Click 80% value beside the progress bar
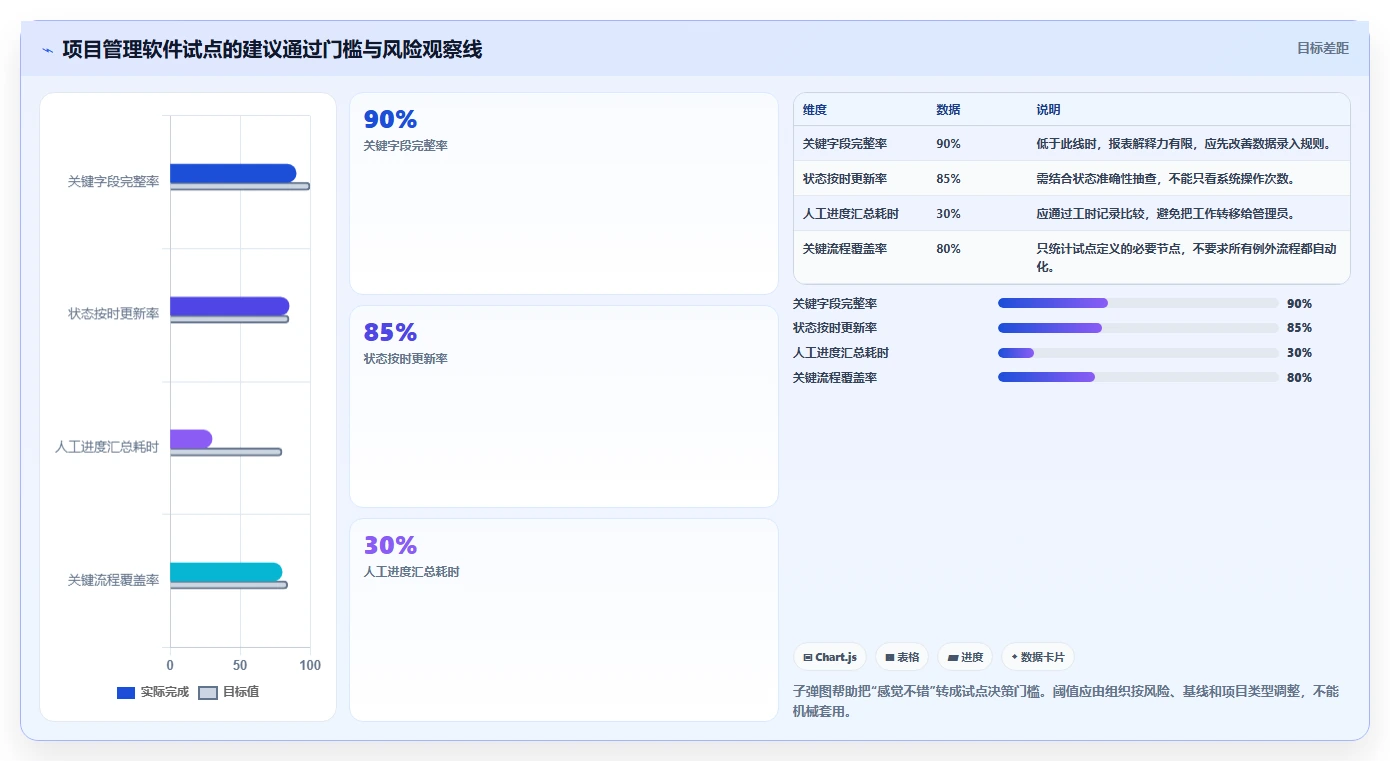1390x761 pixels. pos(1299,378)
